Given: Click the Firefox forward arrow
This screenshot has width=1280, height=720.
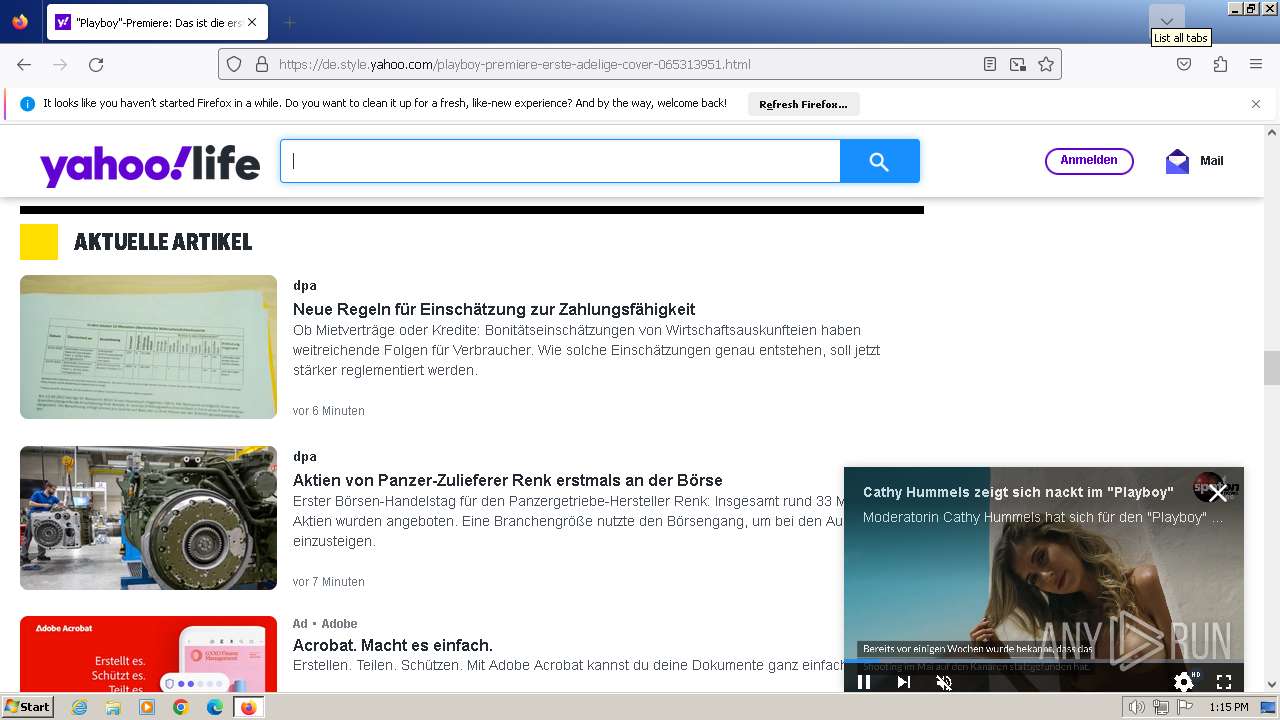Looking at the screenshot, I should click(60, 64).
